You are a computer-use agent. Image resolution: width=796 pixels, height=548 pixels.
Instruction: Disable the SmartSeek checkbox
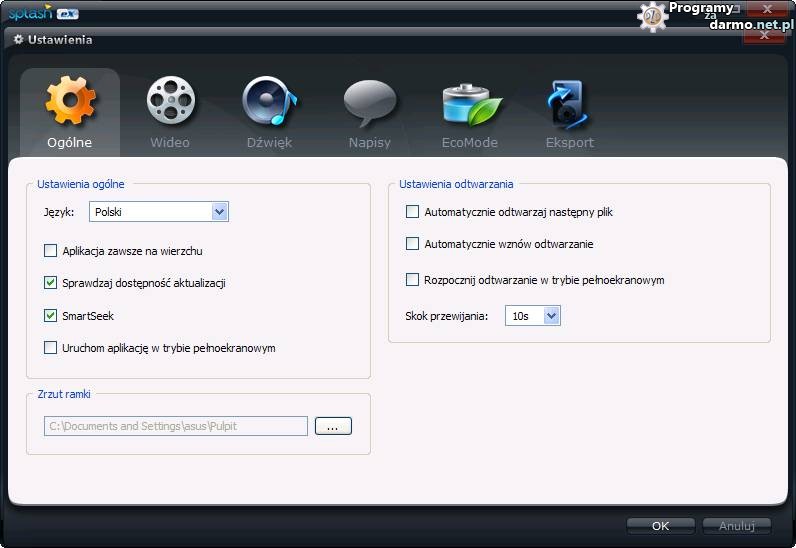coord(51,316)
